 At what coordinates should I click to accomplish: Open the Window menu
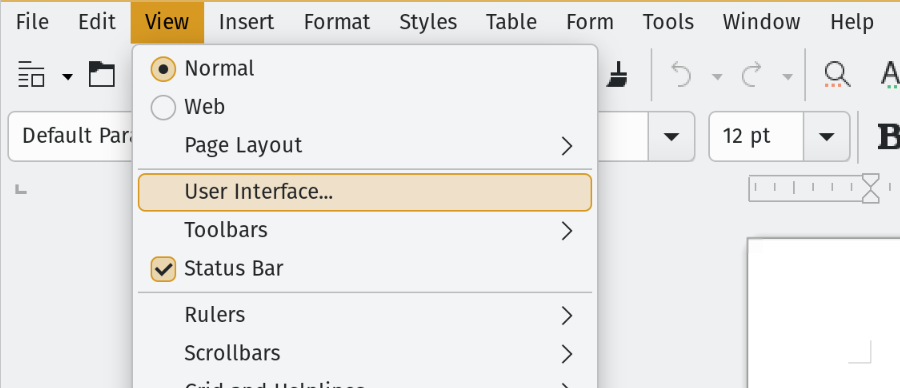pos(761,22)
